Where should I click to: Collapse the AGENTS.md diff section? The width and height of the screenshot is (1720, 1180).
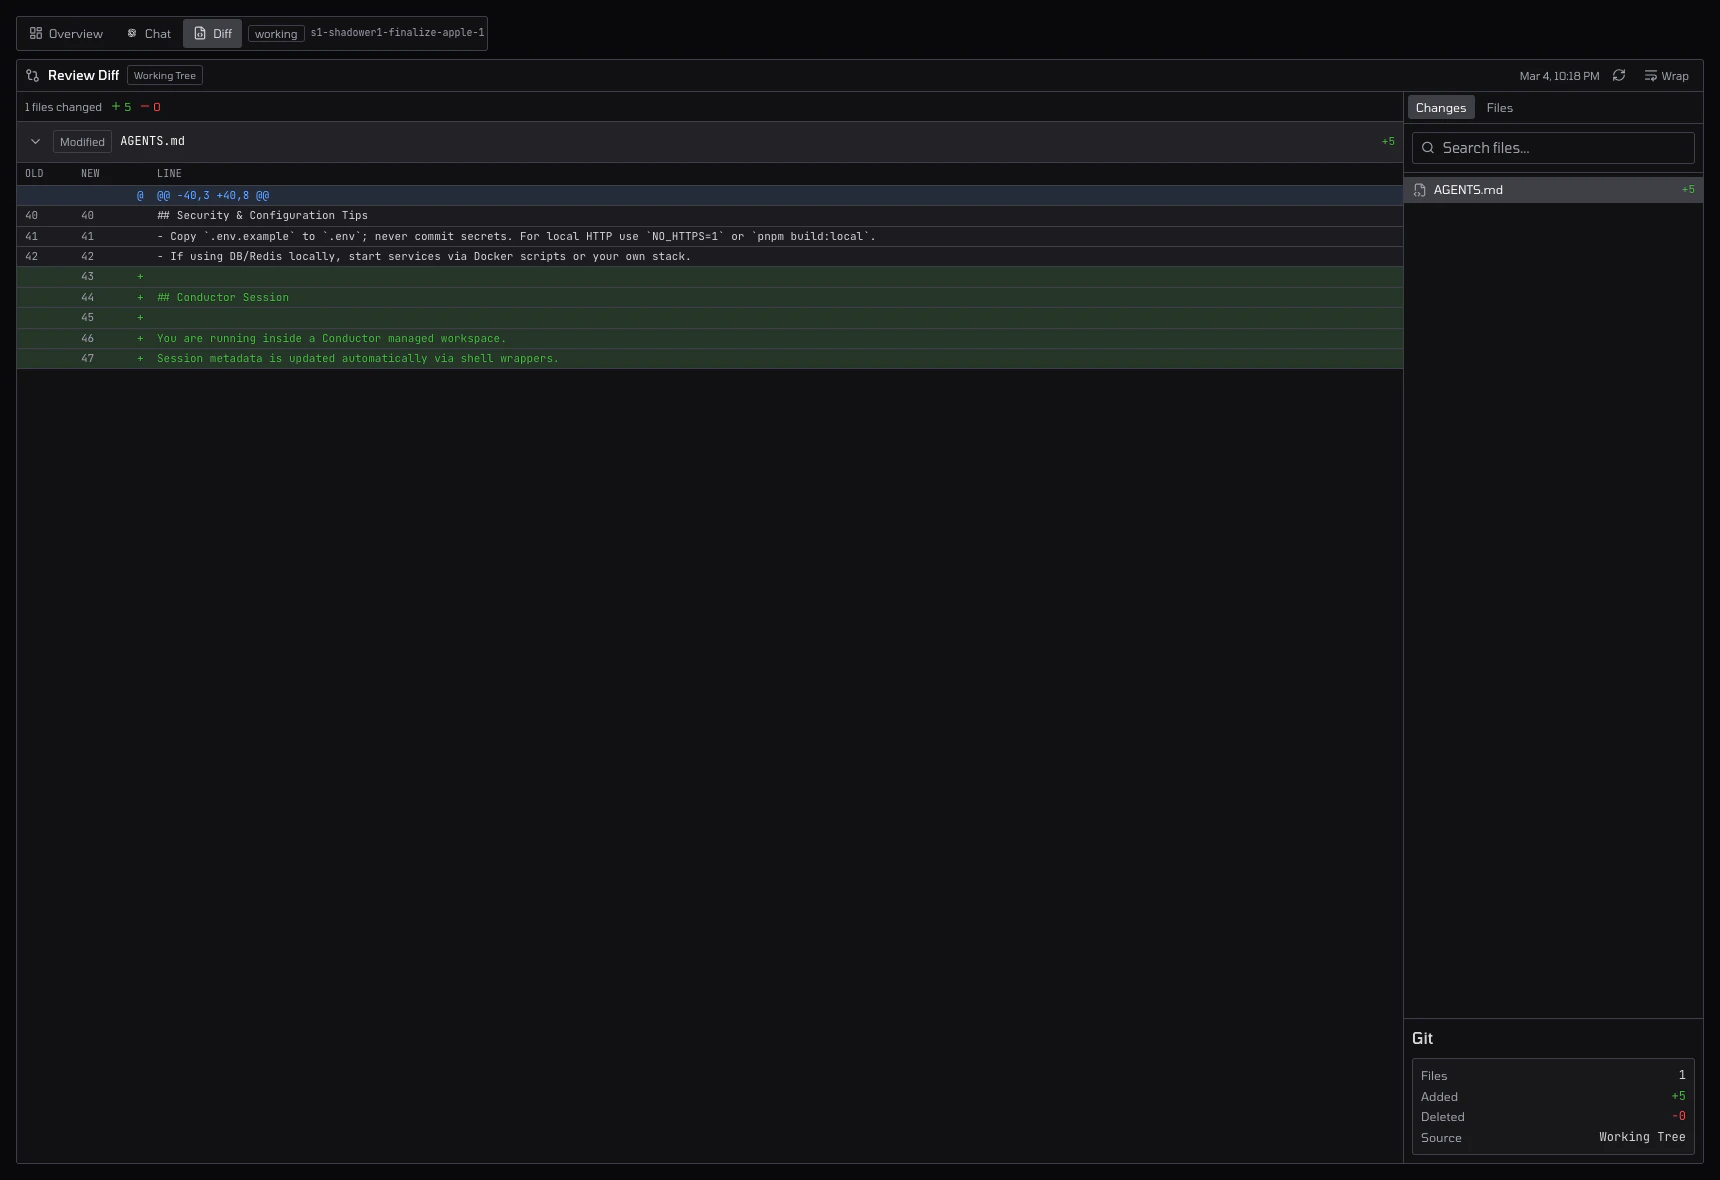[35, 142]
